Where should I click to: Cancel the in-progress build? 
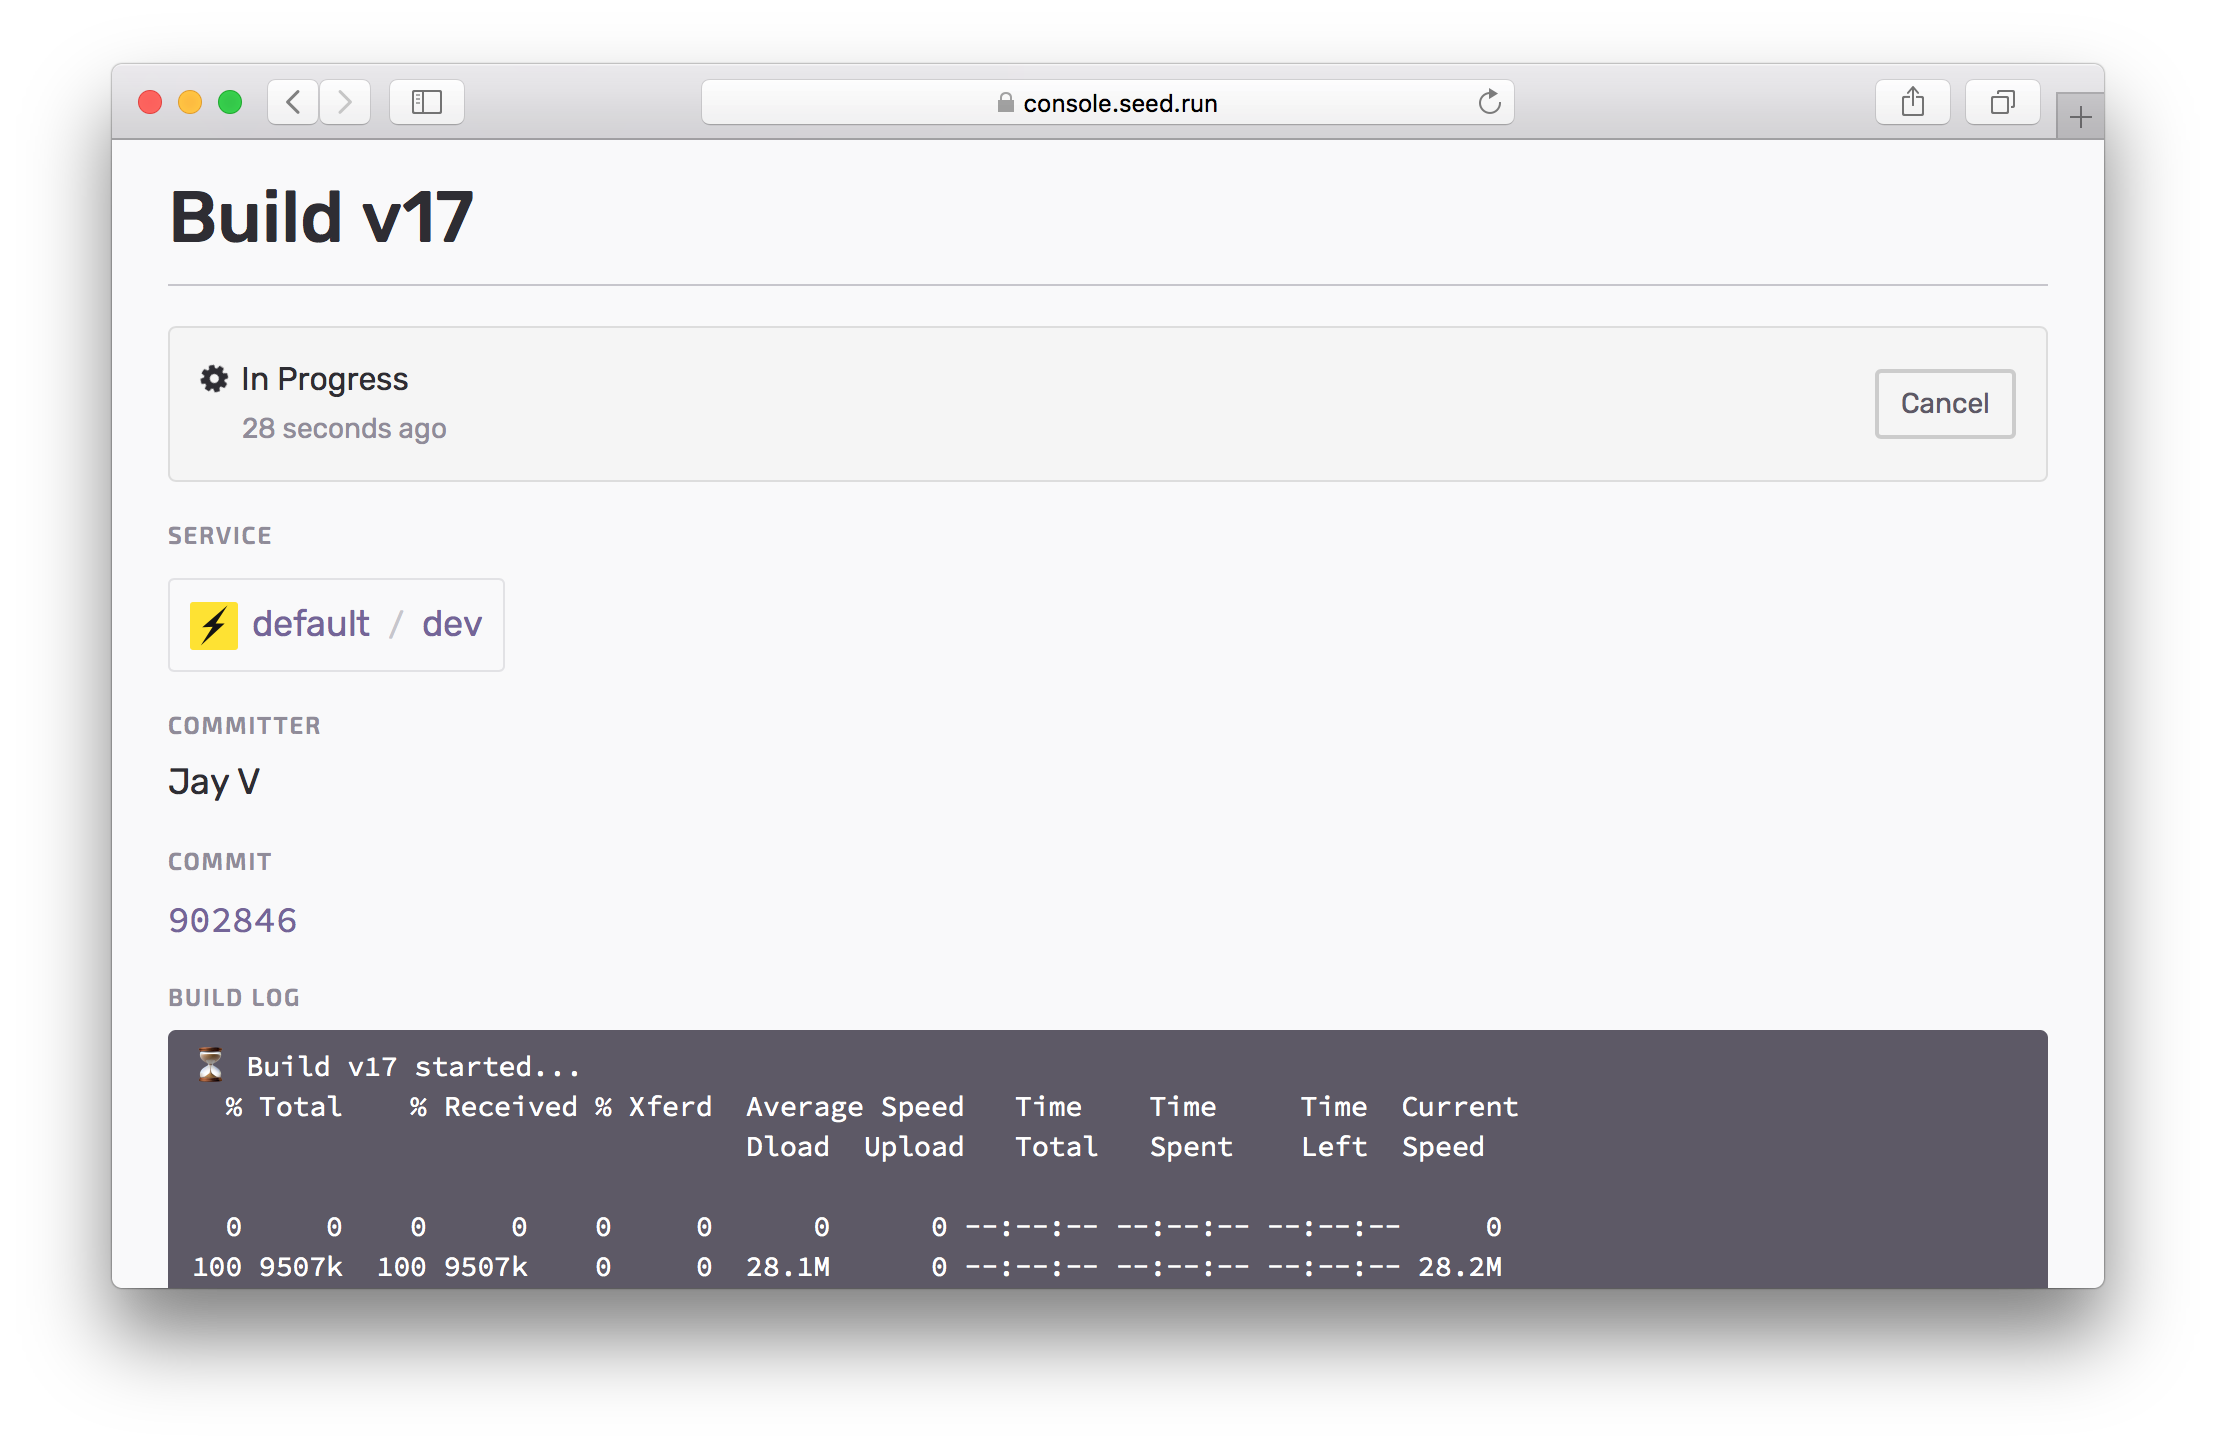click(1944, 403)
